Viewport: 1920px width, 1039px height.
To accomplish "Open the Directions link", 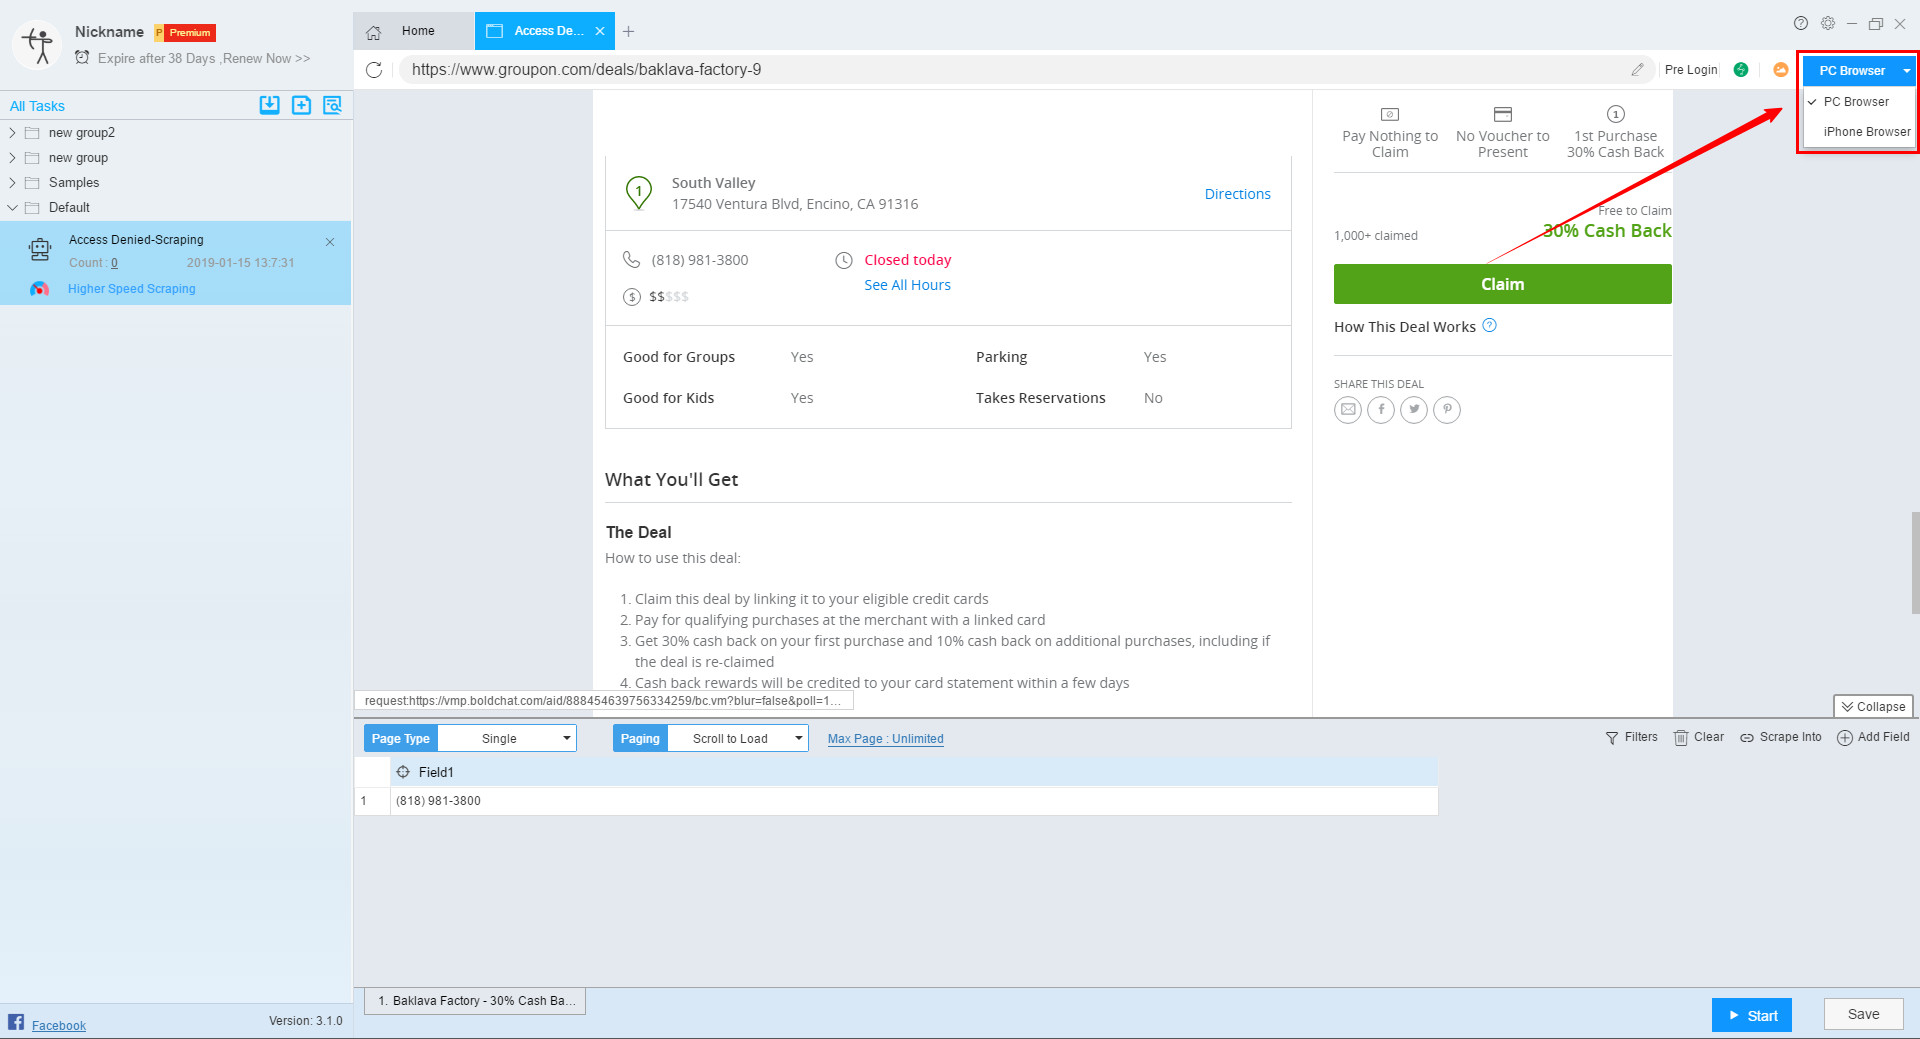I will click(1237, 194).
